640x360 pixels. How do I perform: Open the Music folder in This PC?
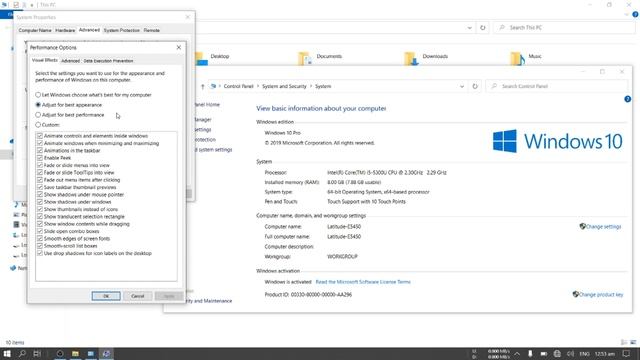click(526, 58)
